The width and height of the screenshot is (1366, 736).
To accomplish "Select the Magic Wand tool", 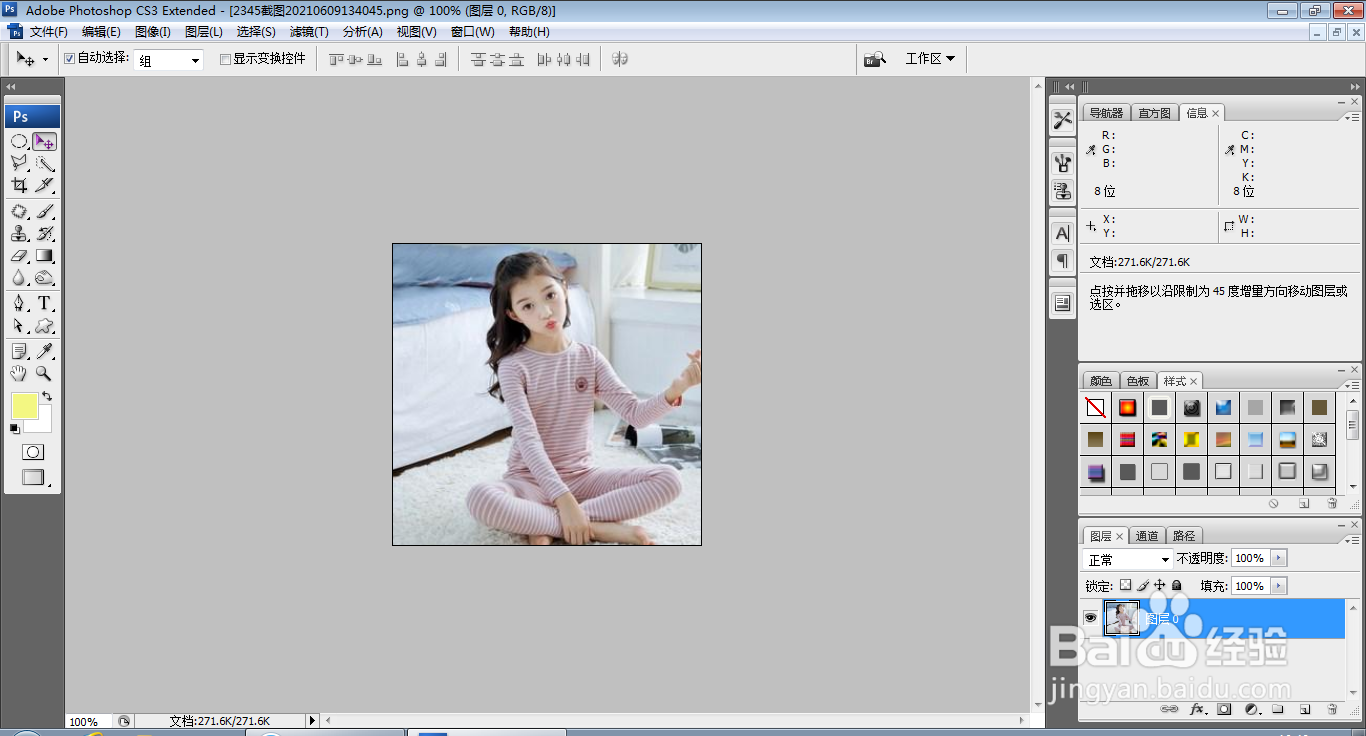I will point(45,164).
